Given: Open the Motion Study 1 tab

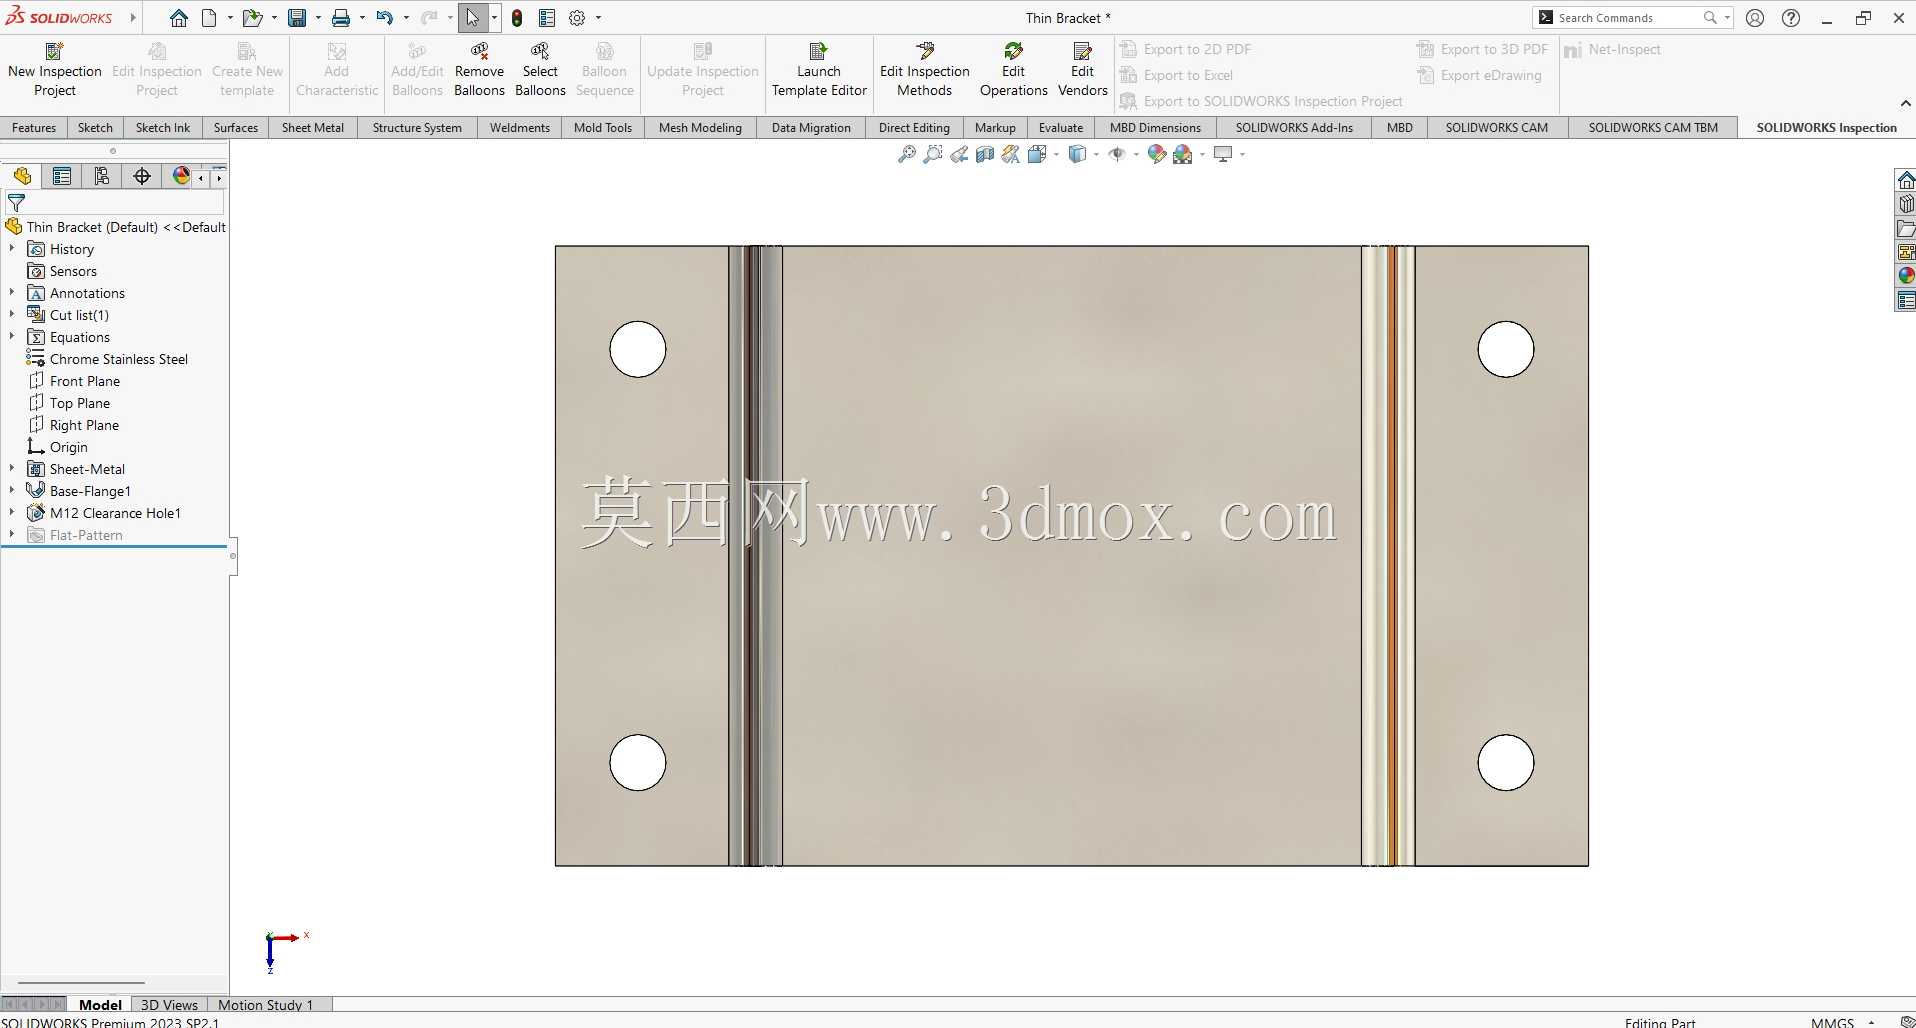Looking at the screenshot, I should pyautogui.click(x=266, y=1005).
